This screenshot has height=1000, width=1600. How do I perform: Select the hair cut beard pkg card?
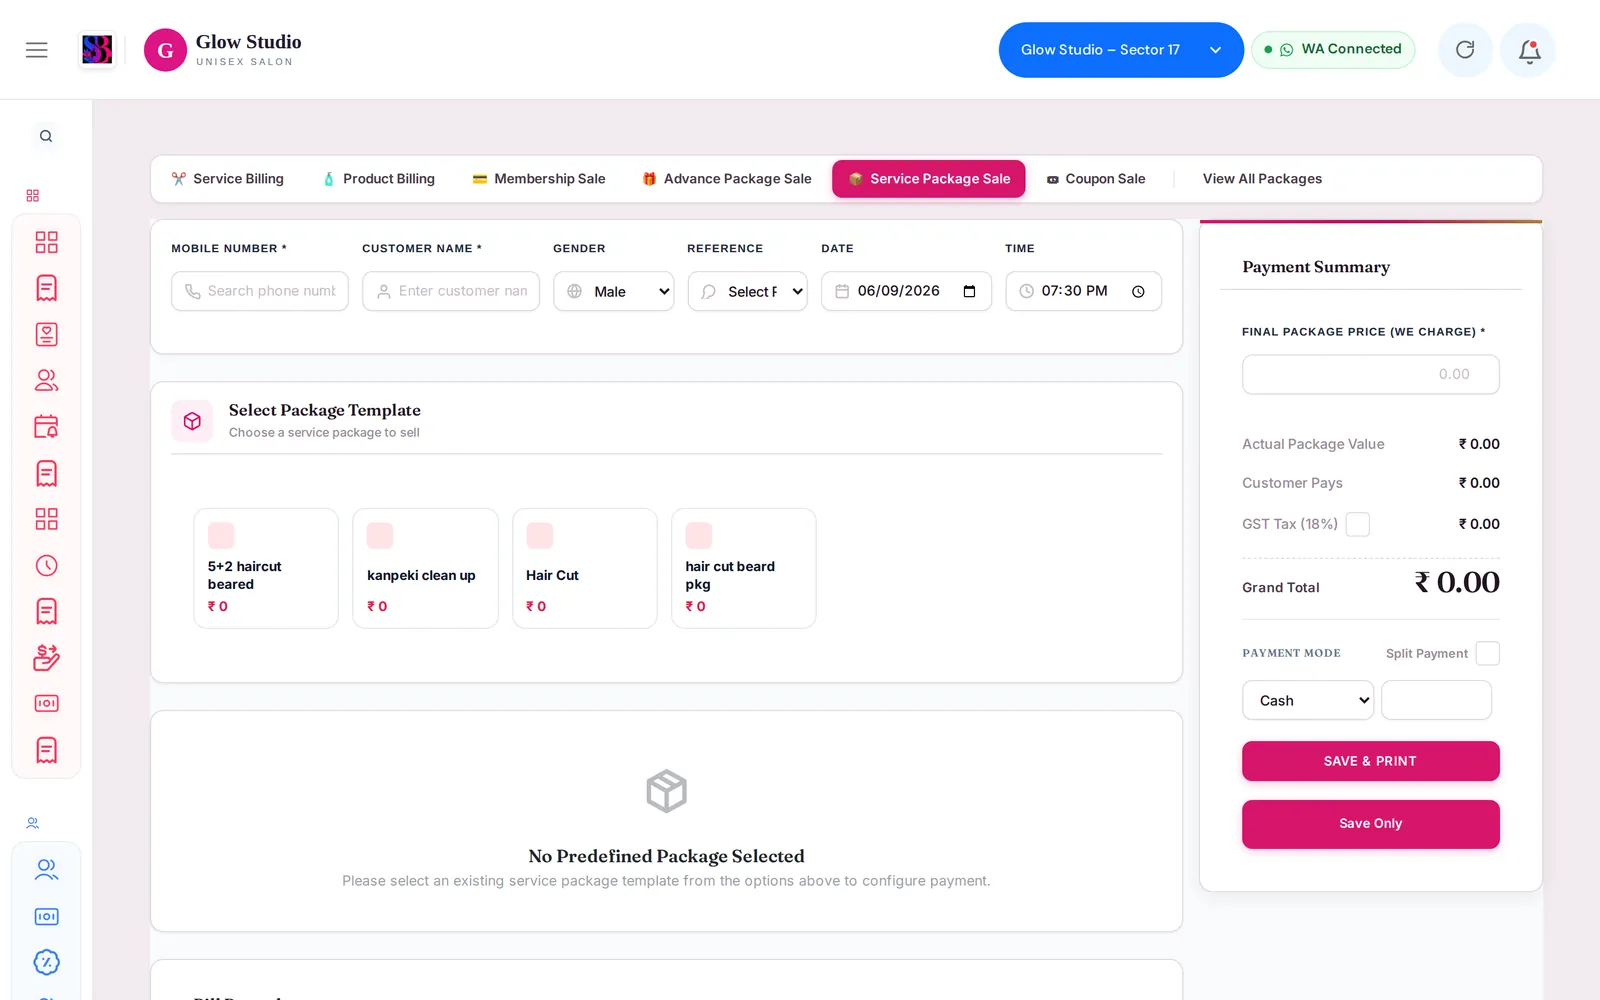tap(744, 568)
